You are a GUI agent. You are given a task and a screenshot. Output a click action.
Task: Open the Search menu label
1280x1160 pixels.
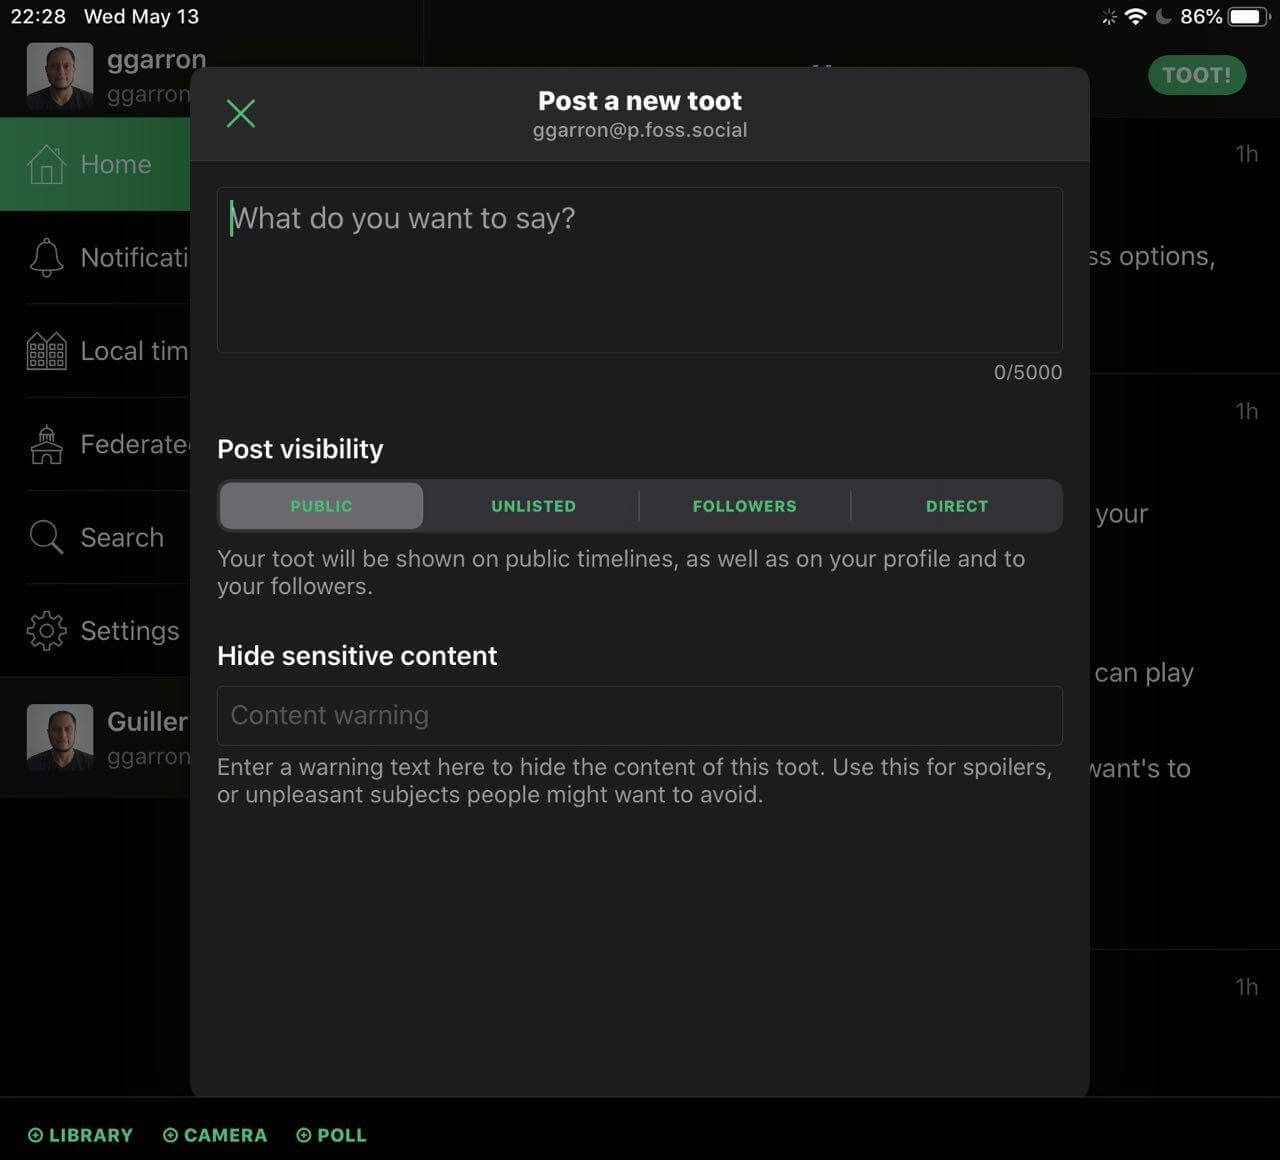pyautogui.click(x=122, y=537)
